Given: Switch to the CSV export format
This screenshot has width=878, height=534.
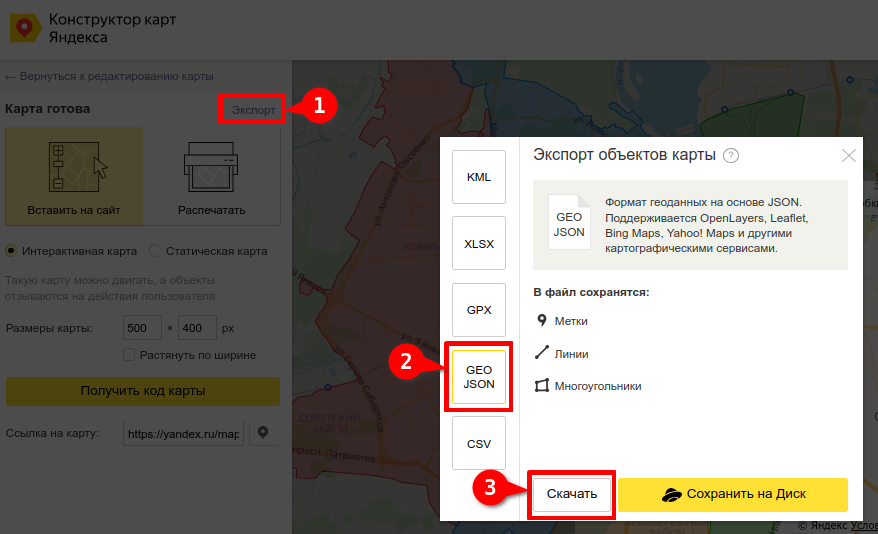Looking at the screenshot, I should [479, 443].
